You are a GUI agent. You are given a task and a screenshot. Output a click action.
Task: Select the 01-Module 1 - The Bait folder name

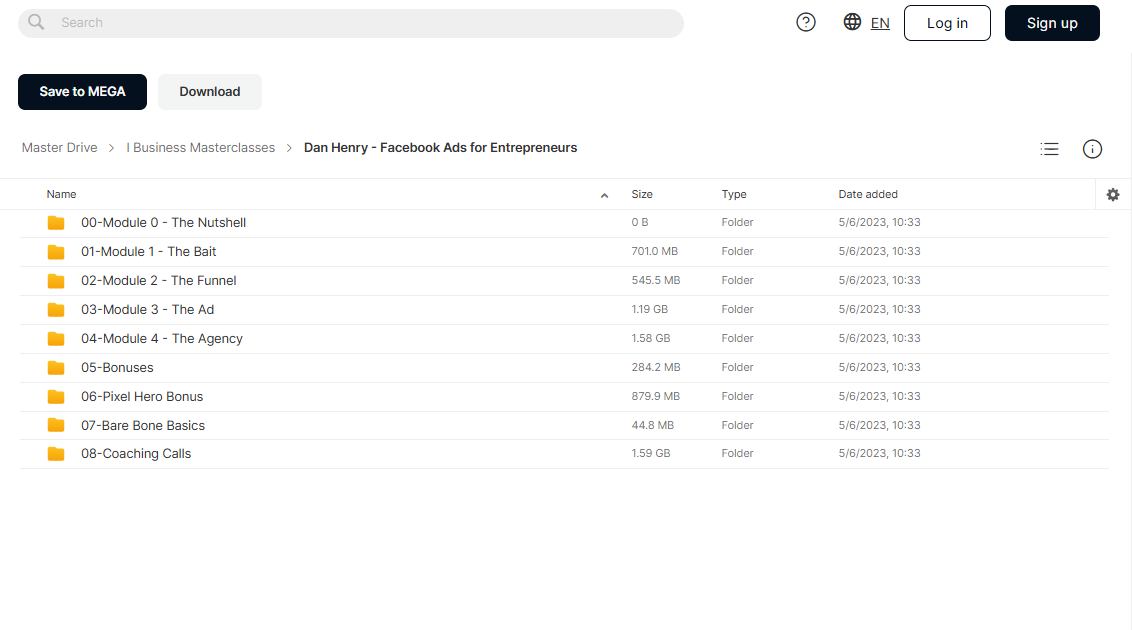pos(149,251)
